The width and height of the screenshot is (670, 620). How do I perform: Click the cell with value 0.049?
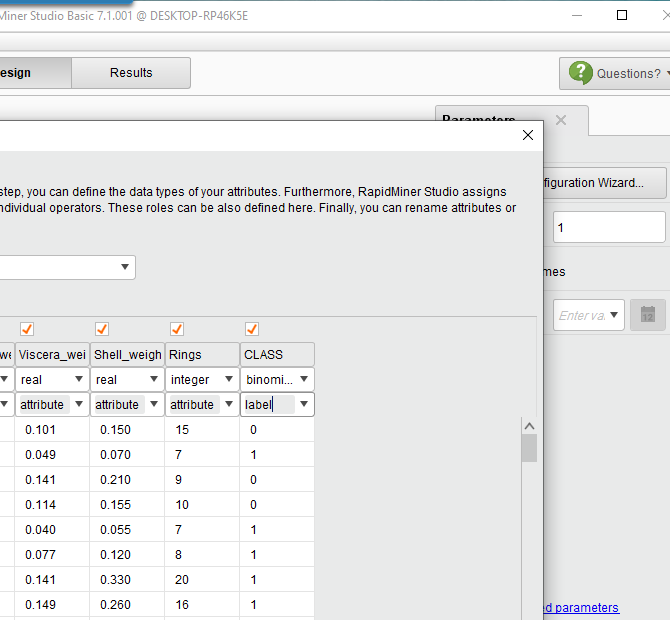(x=52, y=454)
